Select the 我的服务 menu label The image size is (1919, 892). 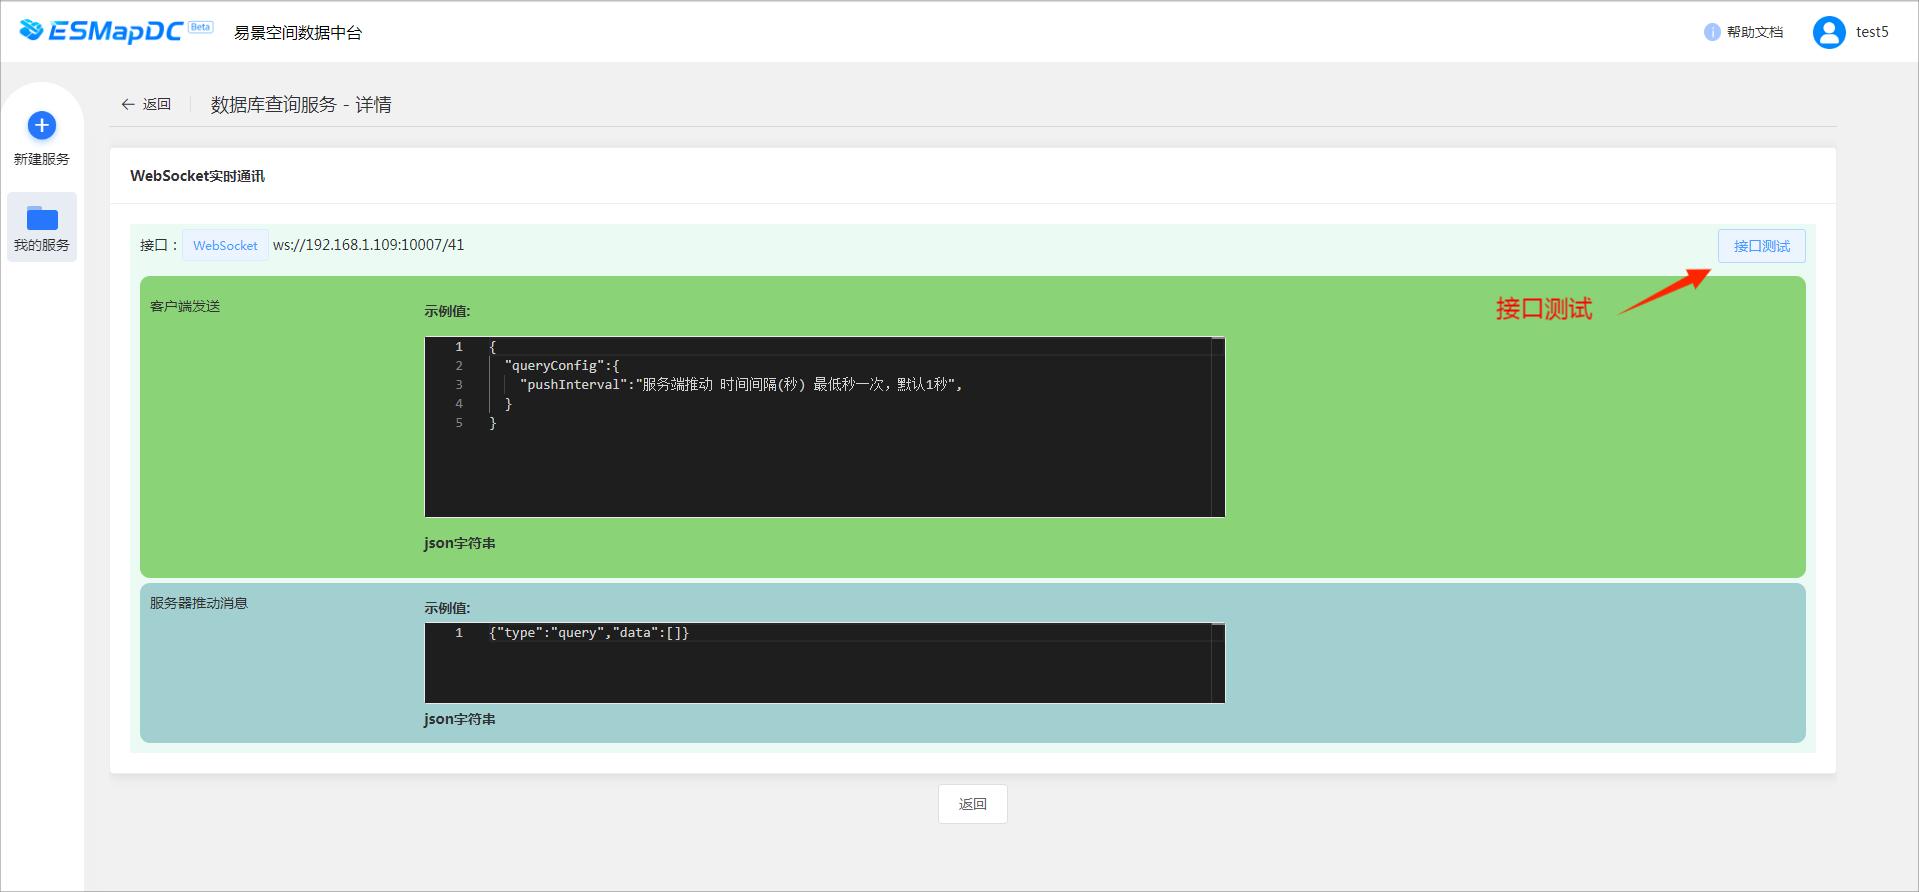pyautogui.click(x=42, y=245)
